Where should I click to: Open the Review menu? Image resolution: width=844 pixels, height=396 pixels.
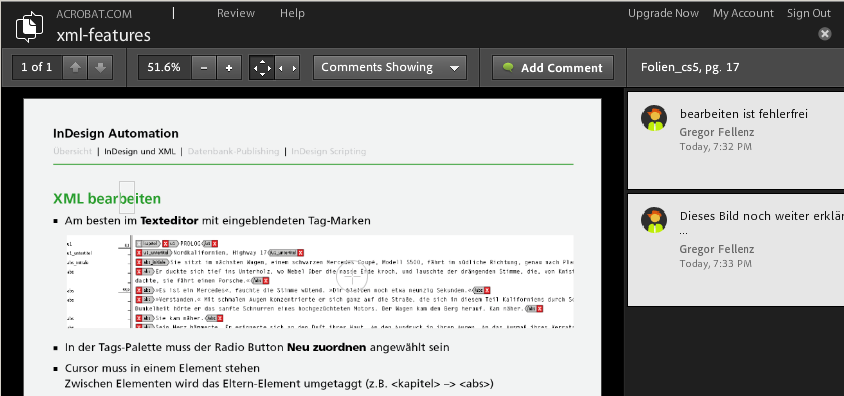[x=236, y=13]
